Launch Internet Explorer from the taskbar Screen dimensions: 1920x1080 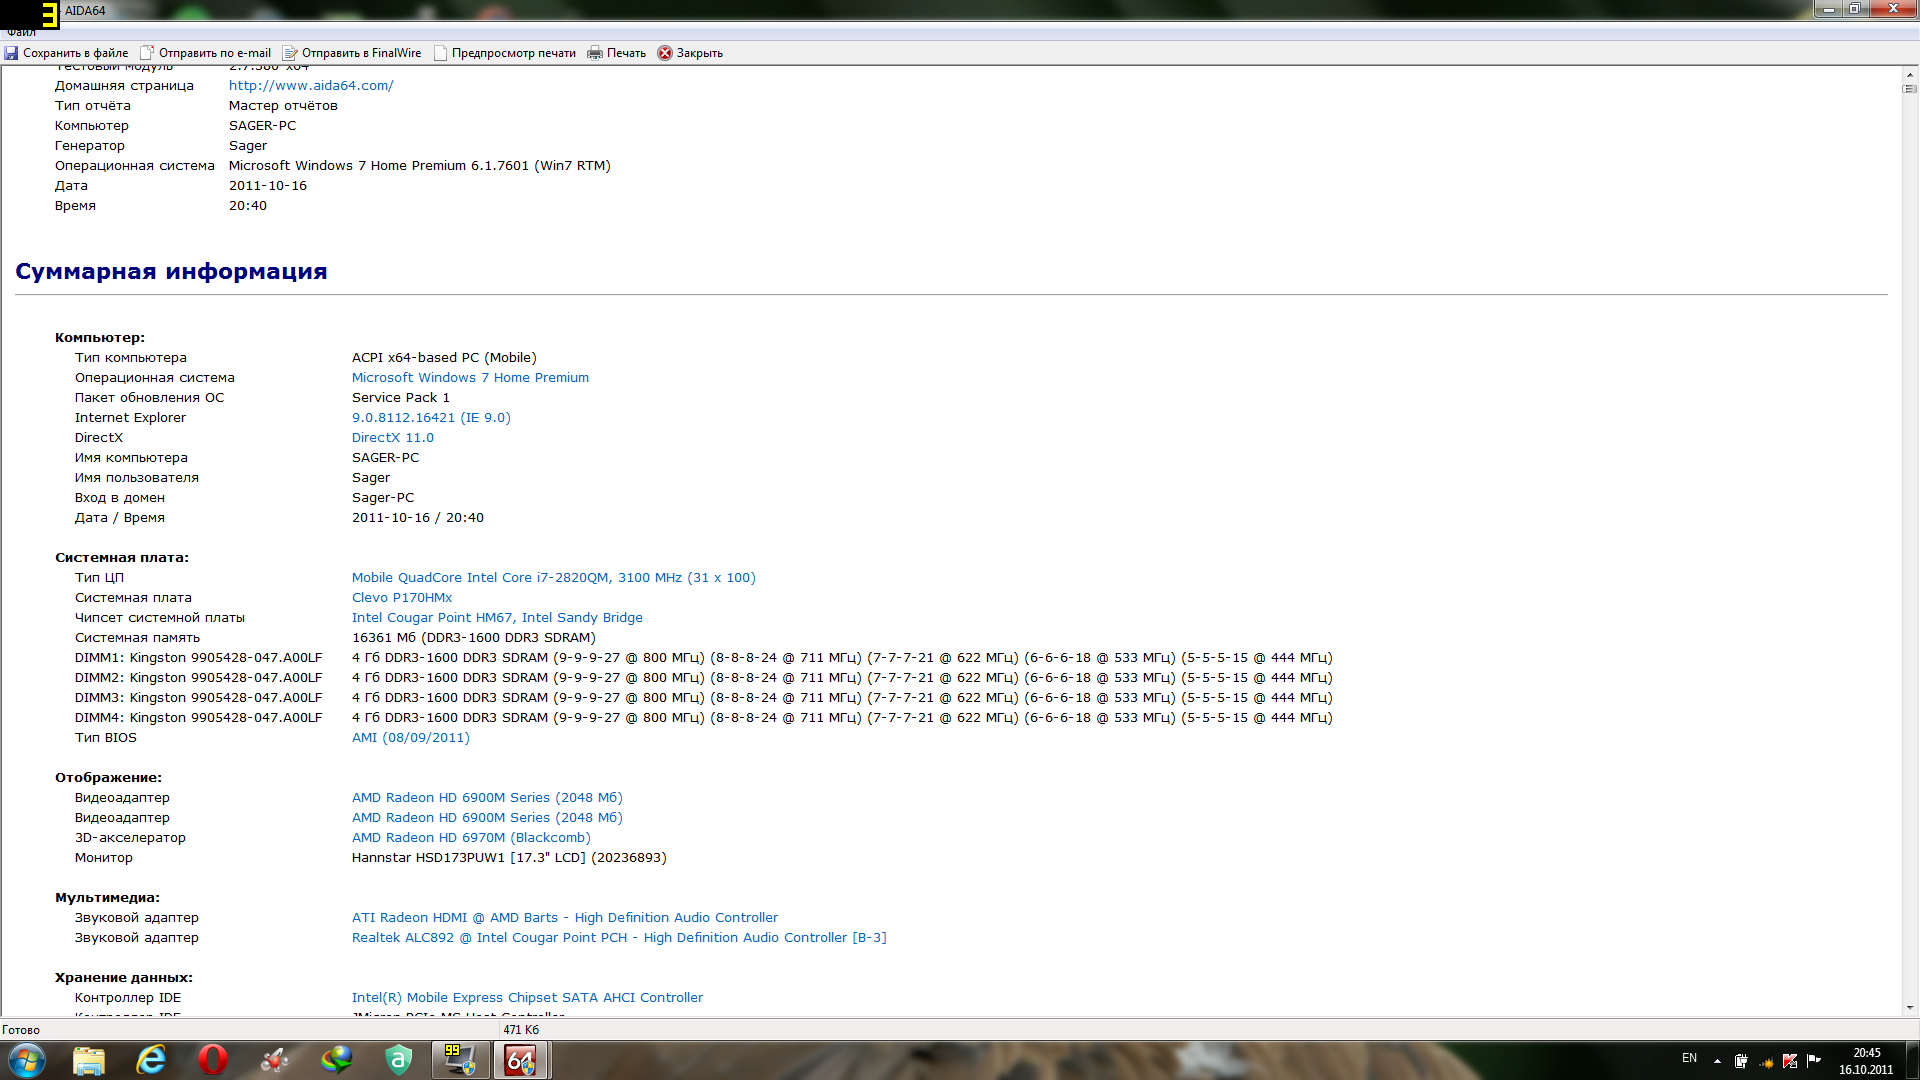(x=151, y=1060)
